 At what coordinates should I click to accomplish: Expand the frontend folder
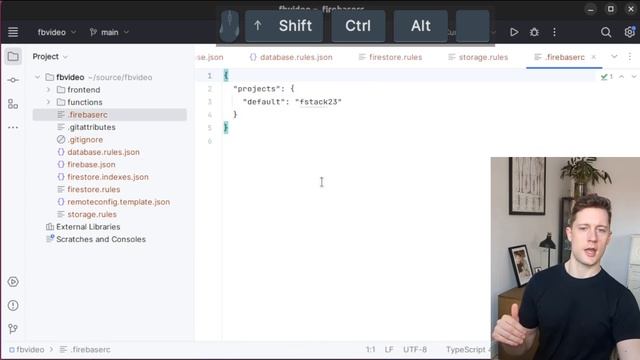[x=48, y=89]
